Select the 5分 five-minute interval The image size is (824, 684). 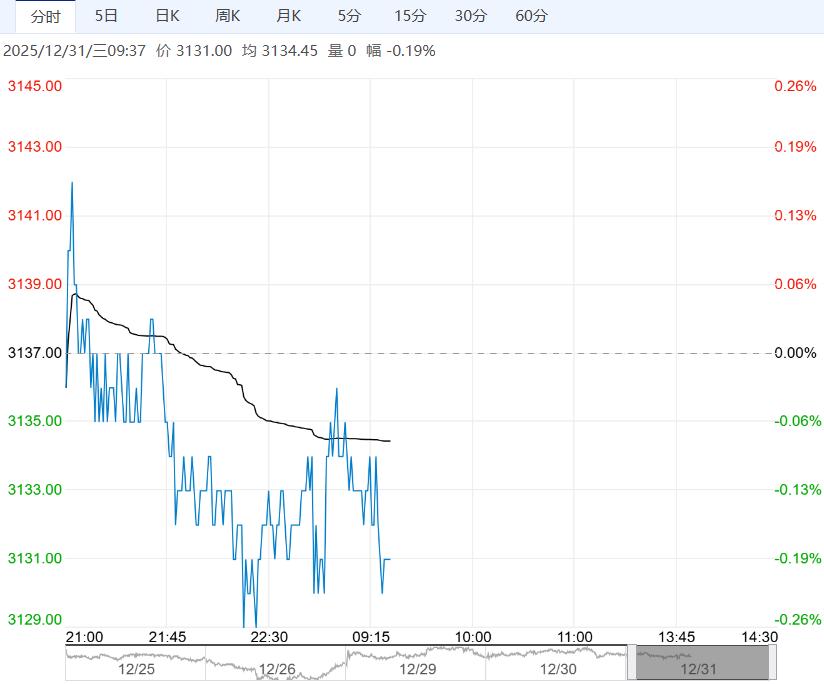tap(349, 16)
